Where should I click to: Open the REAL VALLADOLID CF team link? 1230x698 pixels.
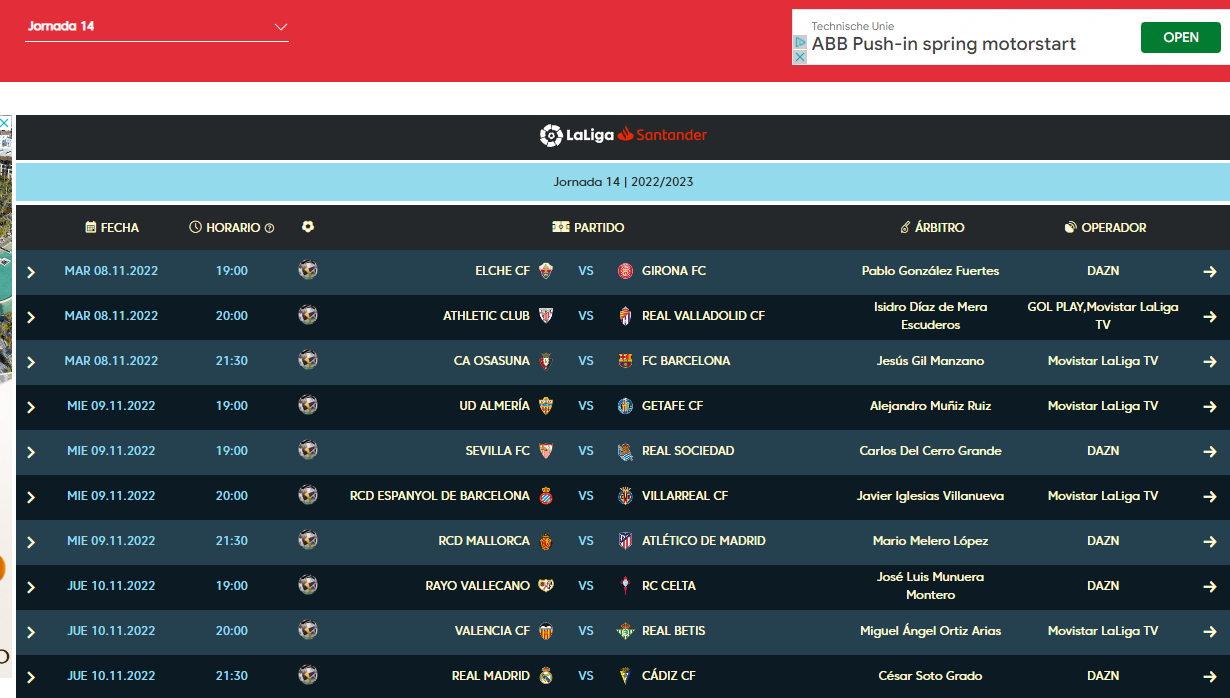pos(703,316)
